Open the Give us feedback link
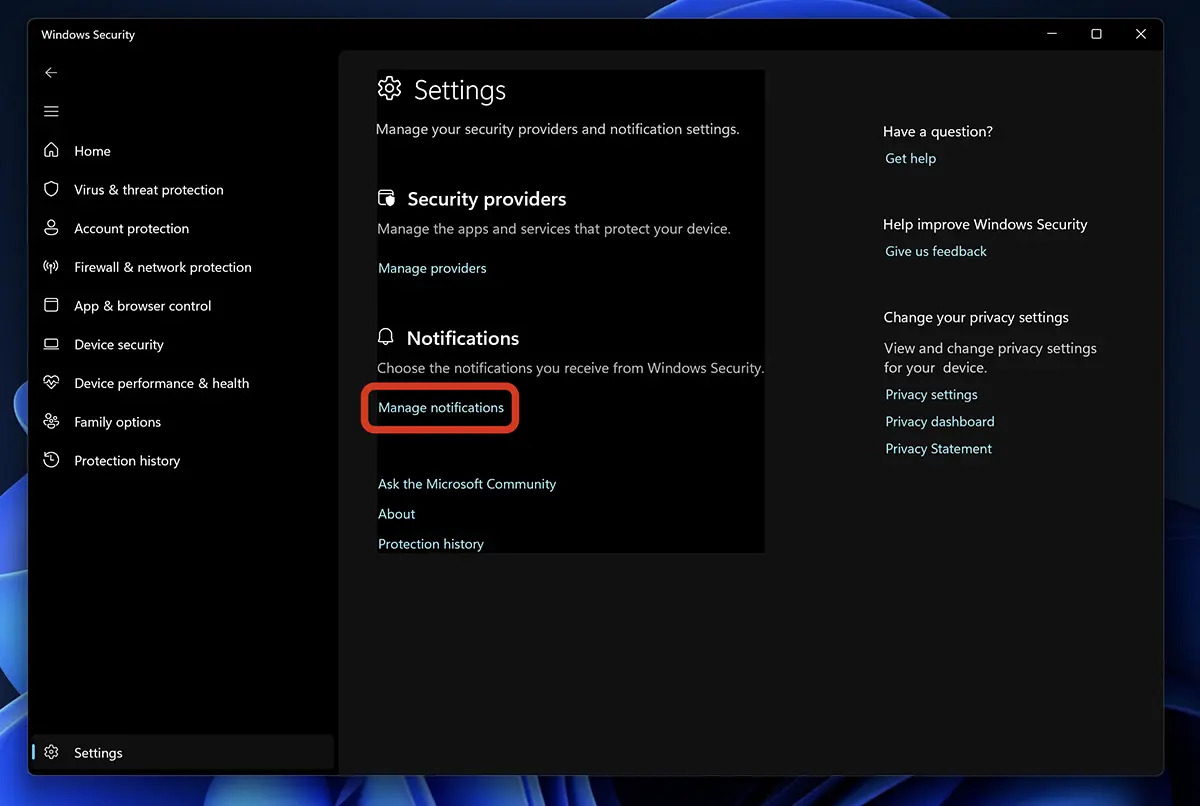Screen dimensions: 1200x806 [936, 251]
